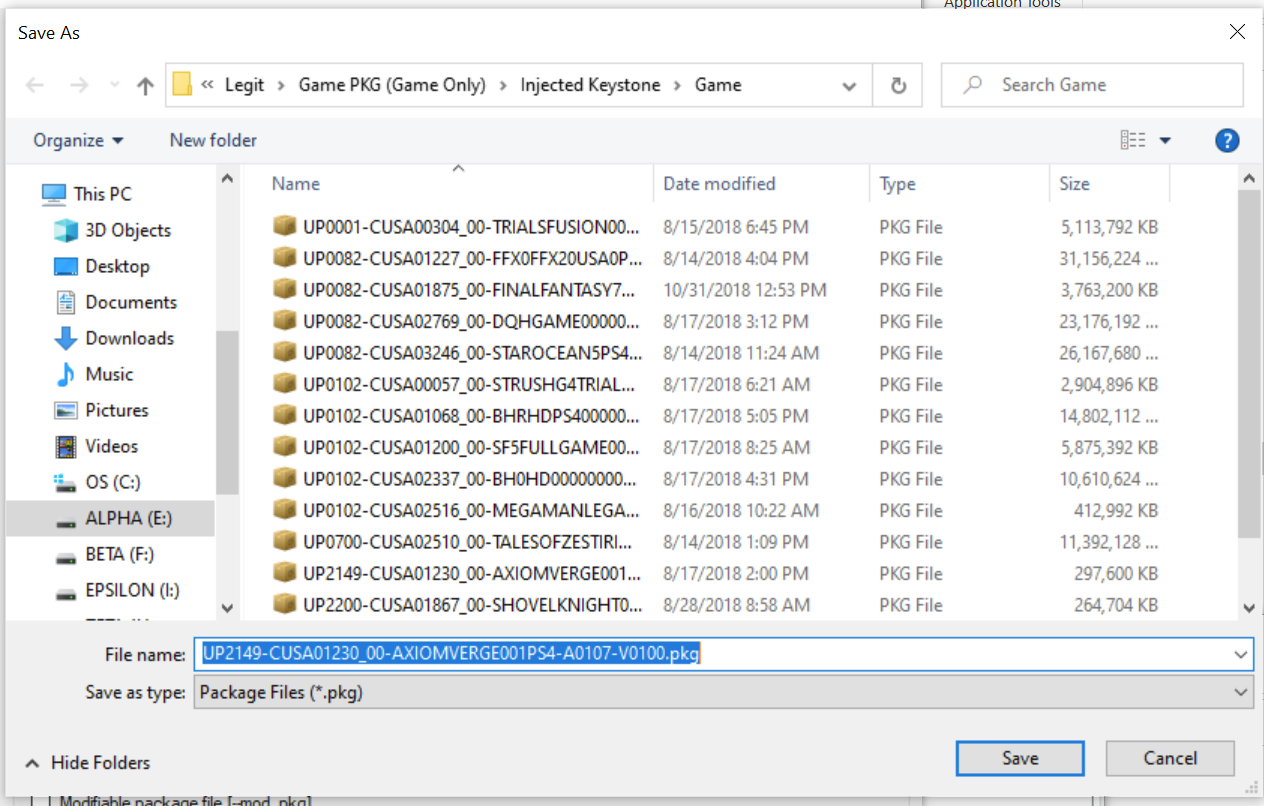
Task: Select EPSILON (I:) drive in sidebar
Action: (132, 590)
